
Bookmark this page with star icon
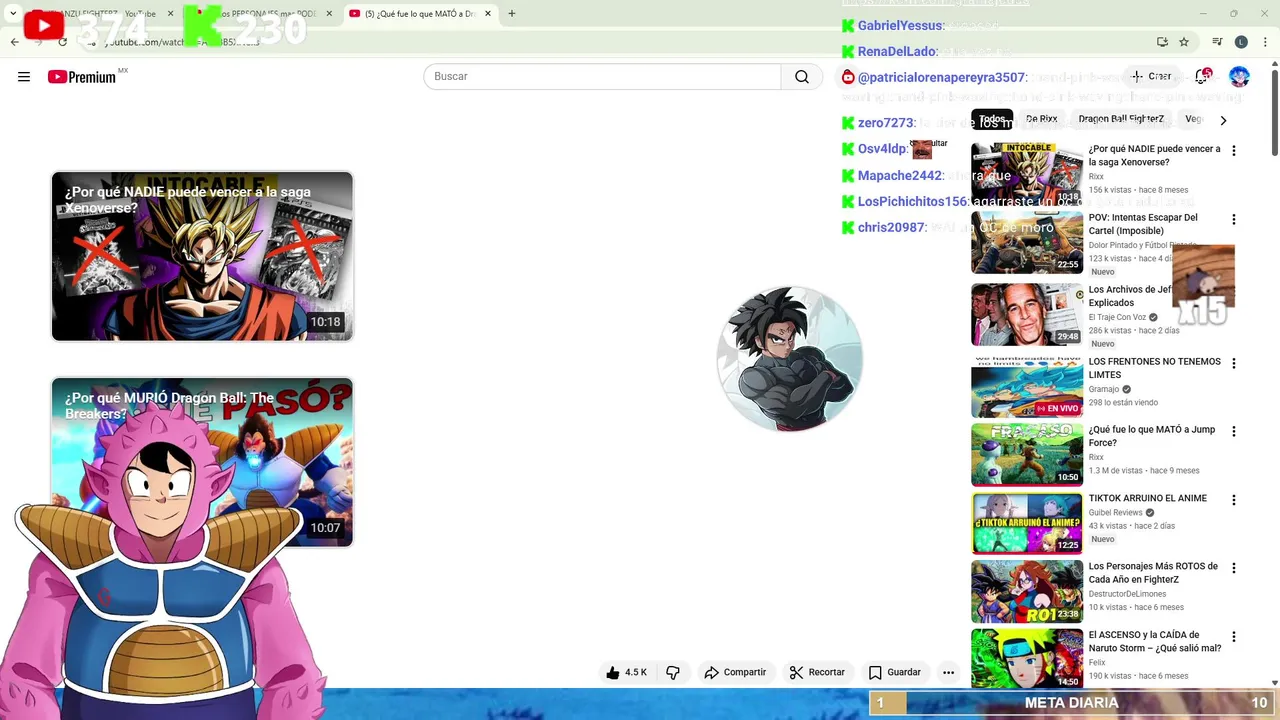click(1184, 42)
